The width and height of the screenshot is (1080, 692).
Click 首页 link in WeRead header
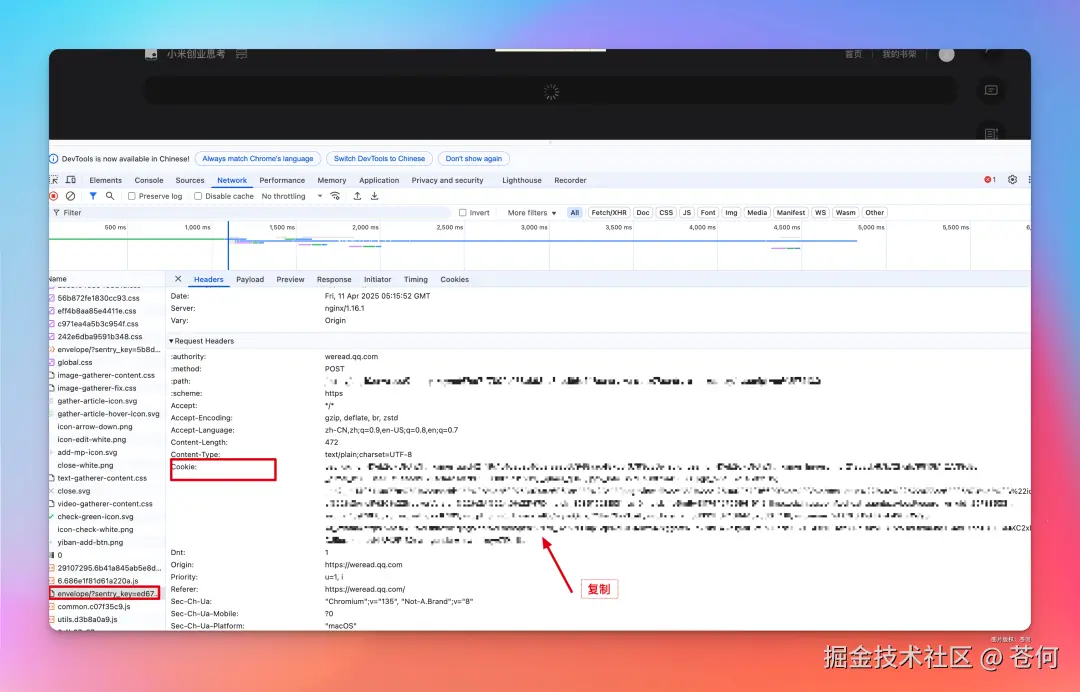(853, 54)
